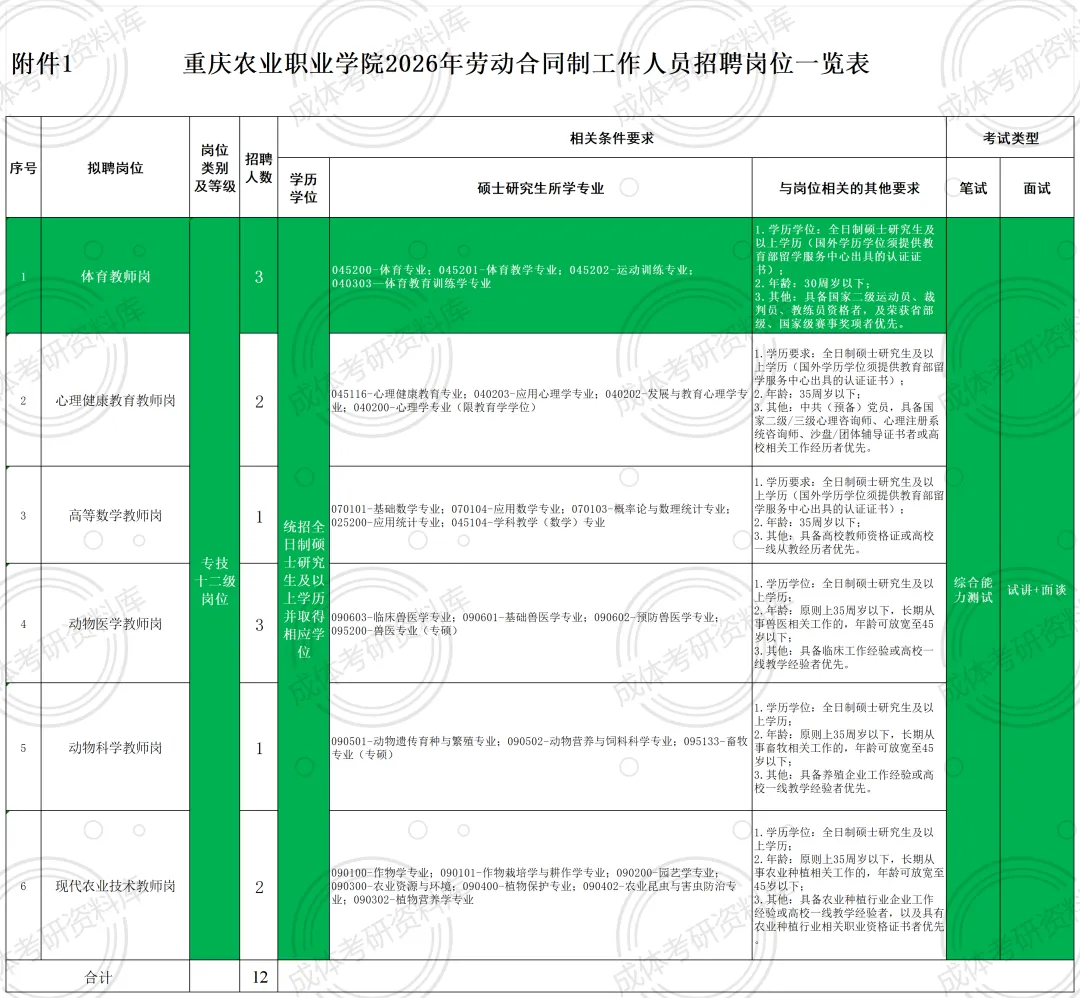1080x998 pixels.
Task: Select the 岗位类别及等级 column header
Action: coord(215,167)
